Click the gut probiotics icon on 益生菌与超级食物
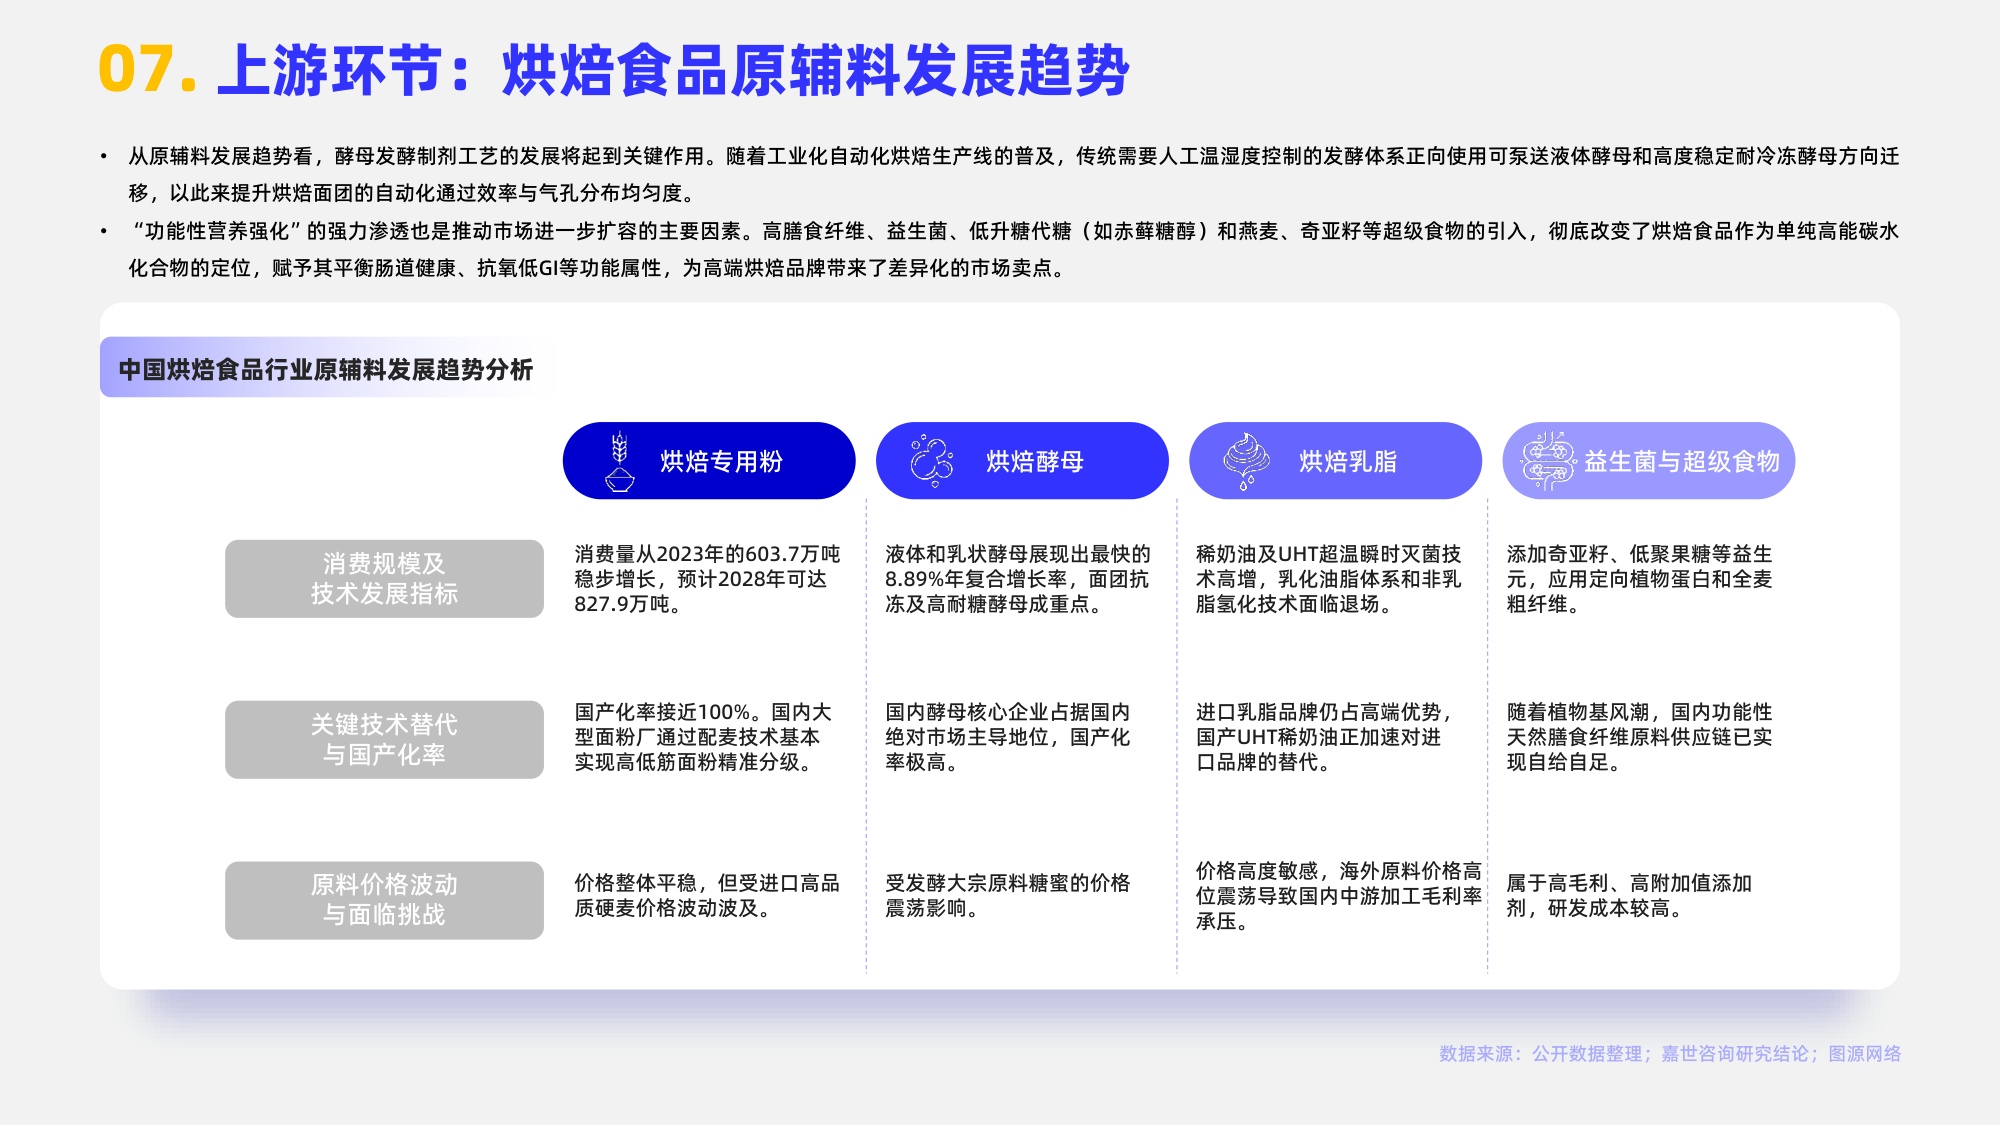Screen dimensions: 2000x1125 point(1548,461)
